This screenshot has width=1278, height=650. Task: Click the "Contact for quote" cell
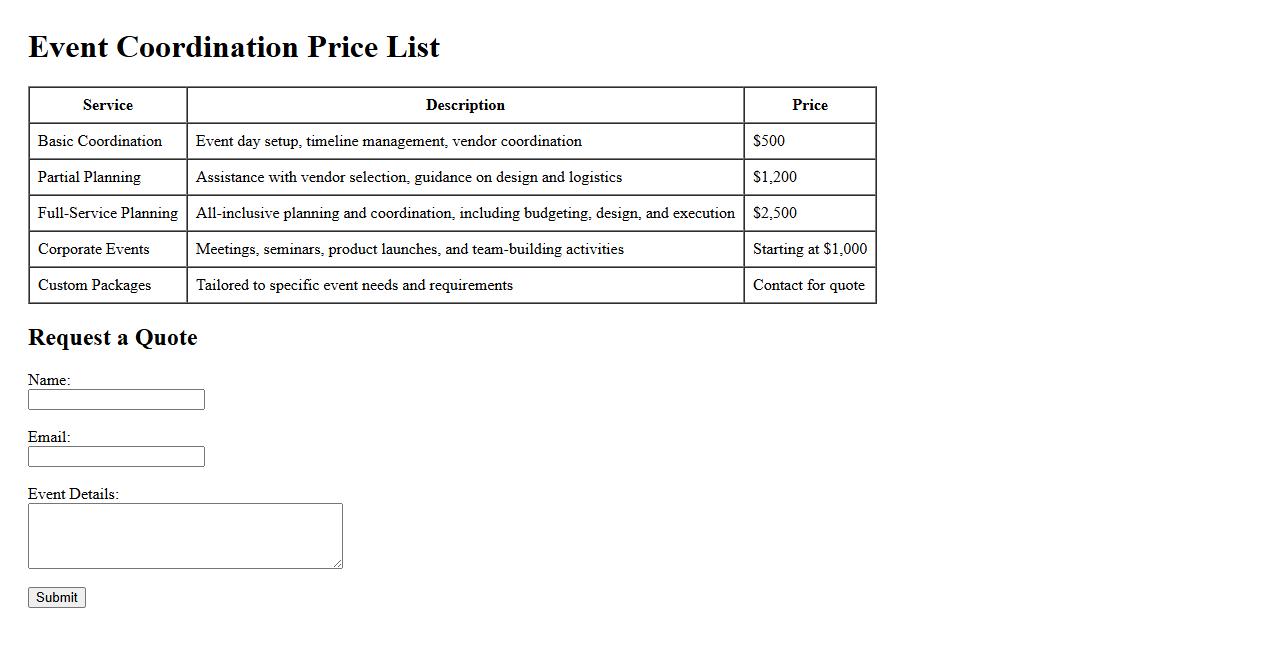809,285
